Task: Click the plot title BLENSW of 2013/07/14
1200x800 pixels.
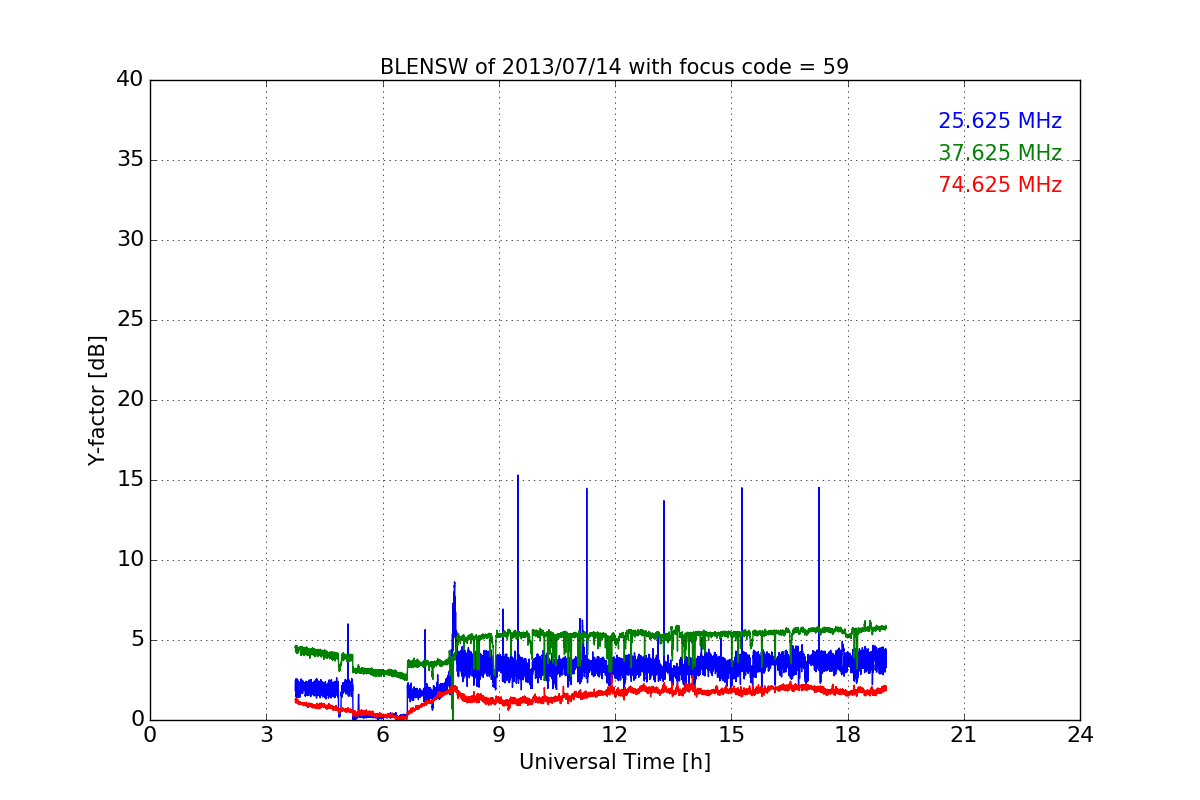Action: click(614, 67)
